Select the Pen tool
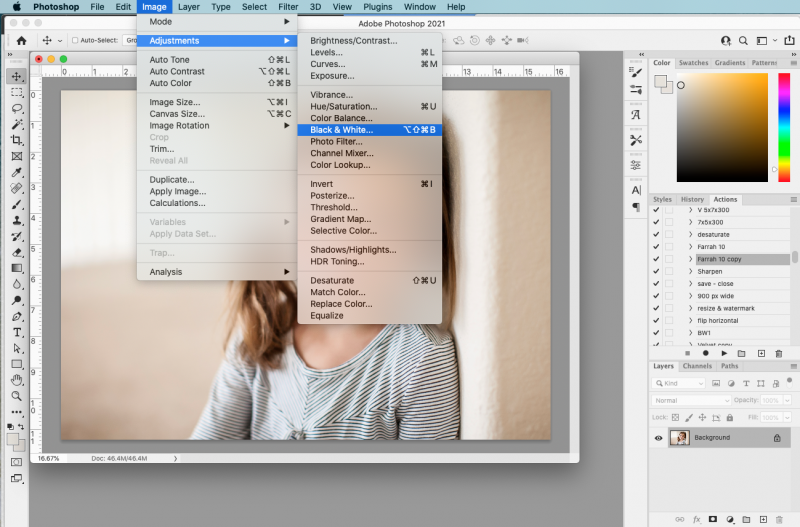 click(17, 316)
